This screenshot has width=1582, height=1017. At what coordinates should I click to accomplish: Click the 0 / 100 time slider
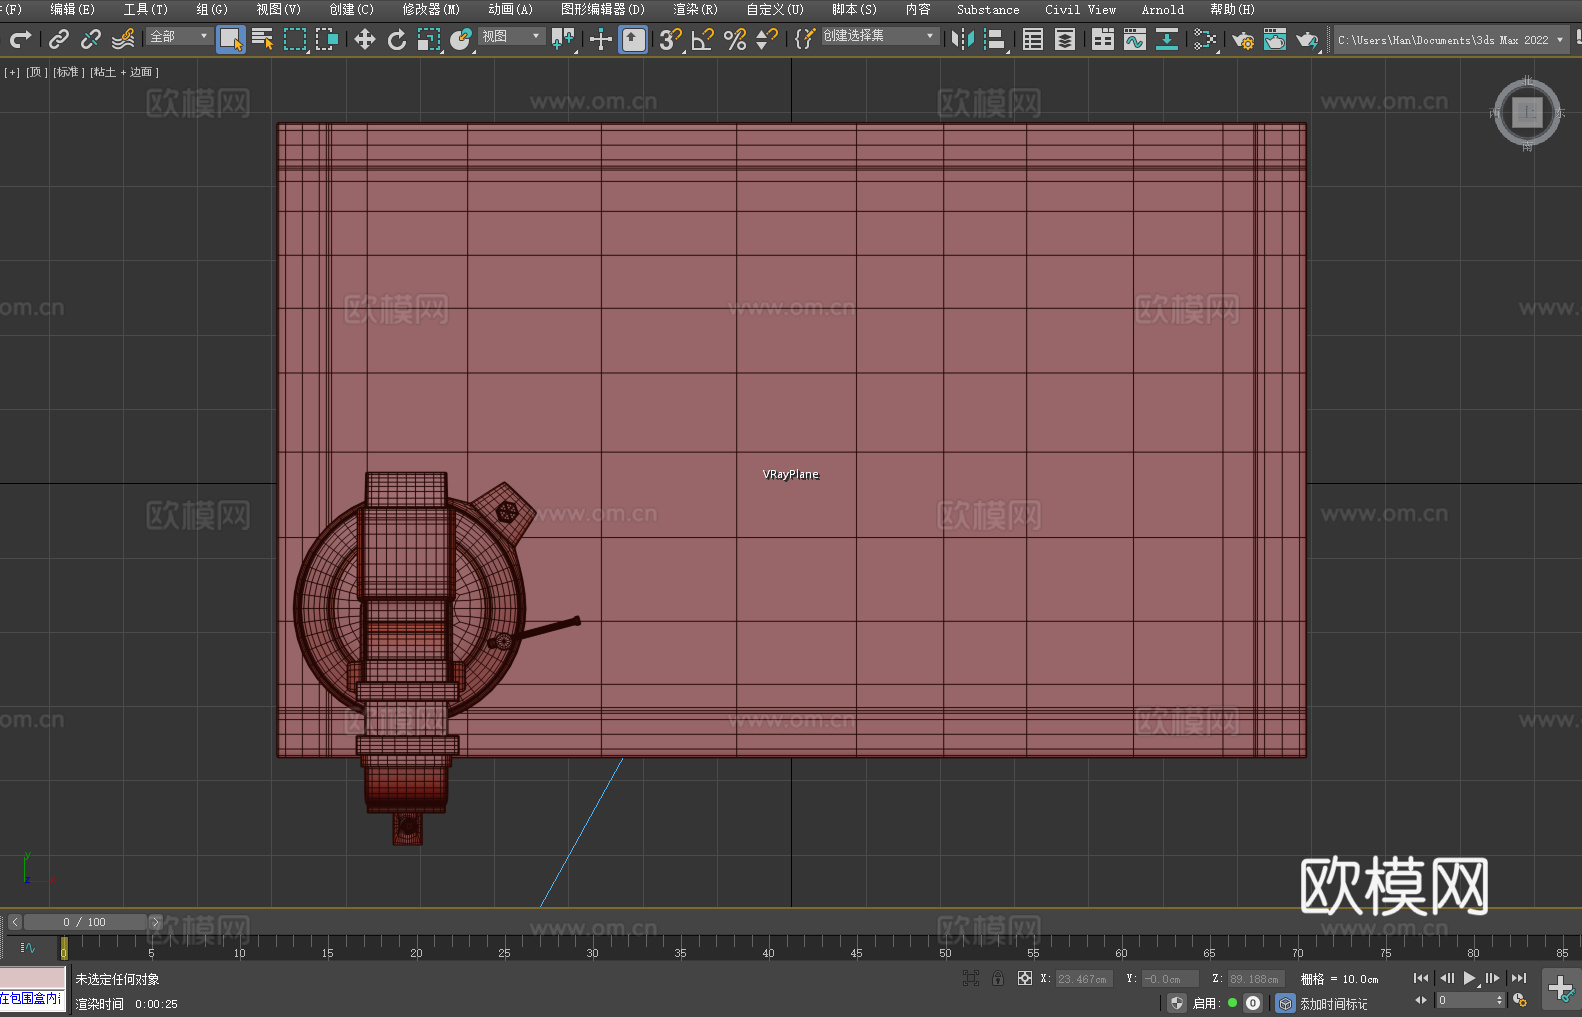(x=85, y=922)
